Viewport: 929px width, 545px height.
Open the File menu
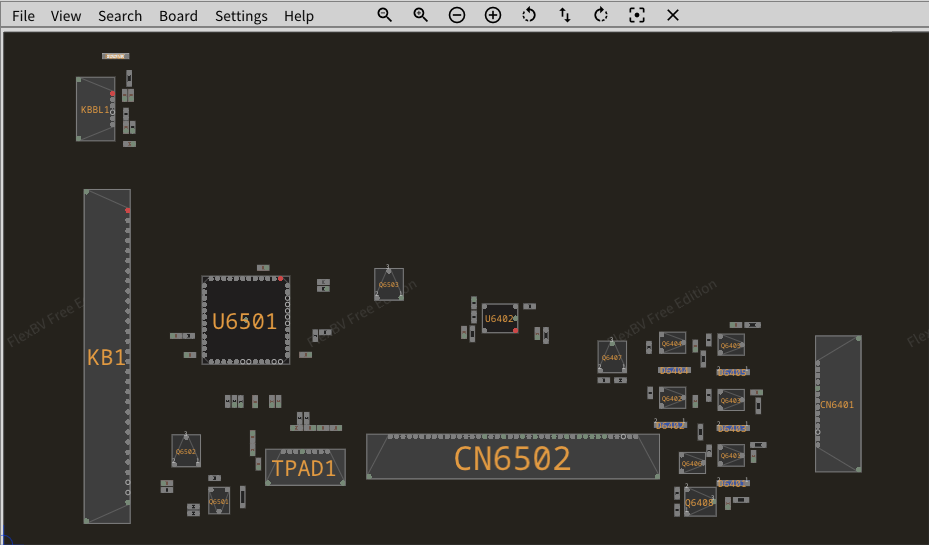pyautogui.click(x=23, y=16)
